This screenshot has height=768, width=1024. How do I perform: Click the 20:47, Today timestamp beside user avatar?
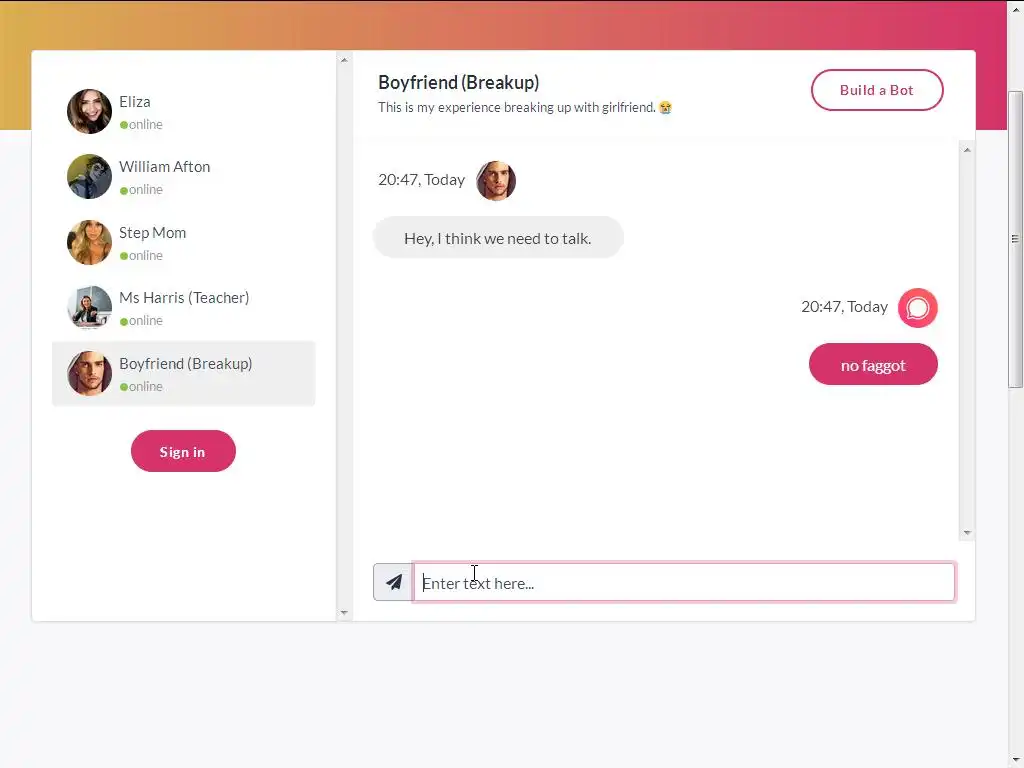point(844,306)
